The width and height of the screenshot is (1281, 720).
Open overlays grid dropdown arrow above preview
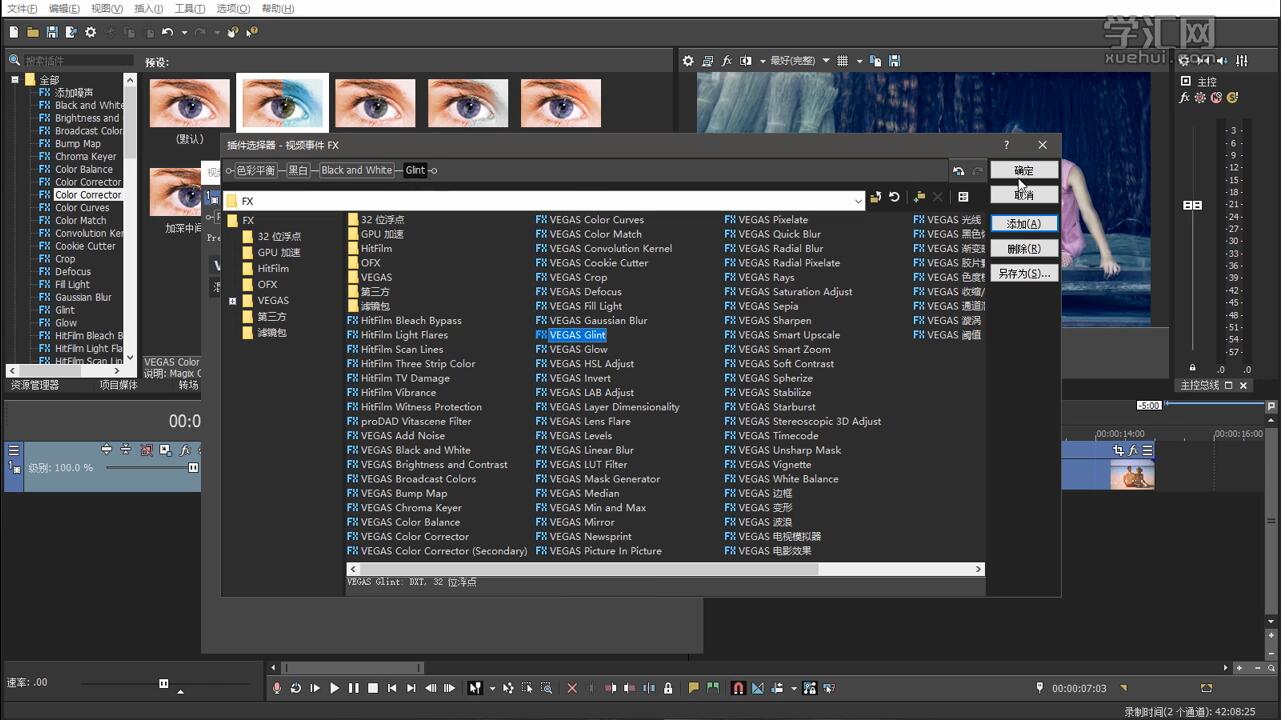tap(858, 61)
